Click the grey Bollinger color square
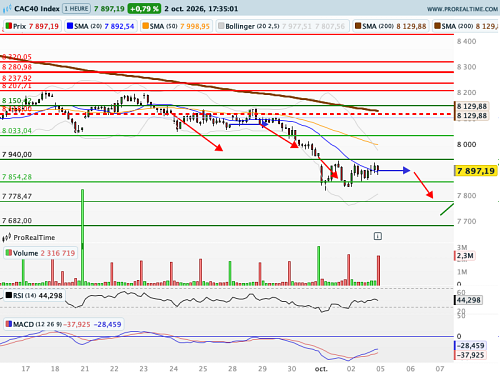Image resolution: width=500 pixels, height=375 pixels. pyautogui.click(x=221, y=26)
